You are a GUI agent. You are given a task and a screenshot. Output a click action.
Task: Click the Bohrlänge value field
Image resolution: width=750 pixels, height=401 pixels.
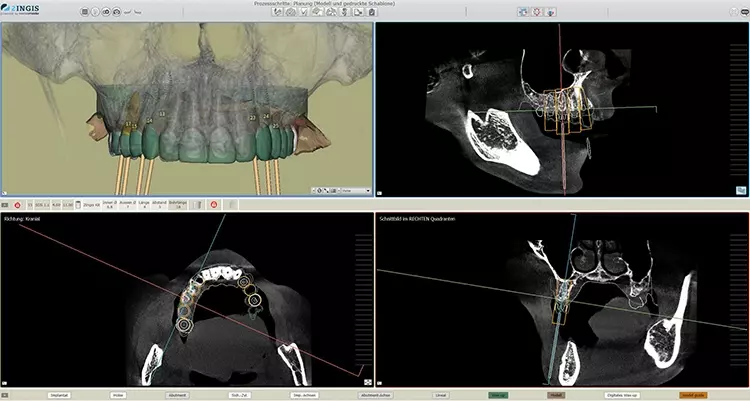(177, 204)
